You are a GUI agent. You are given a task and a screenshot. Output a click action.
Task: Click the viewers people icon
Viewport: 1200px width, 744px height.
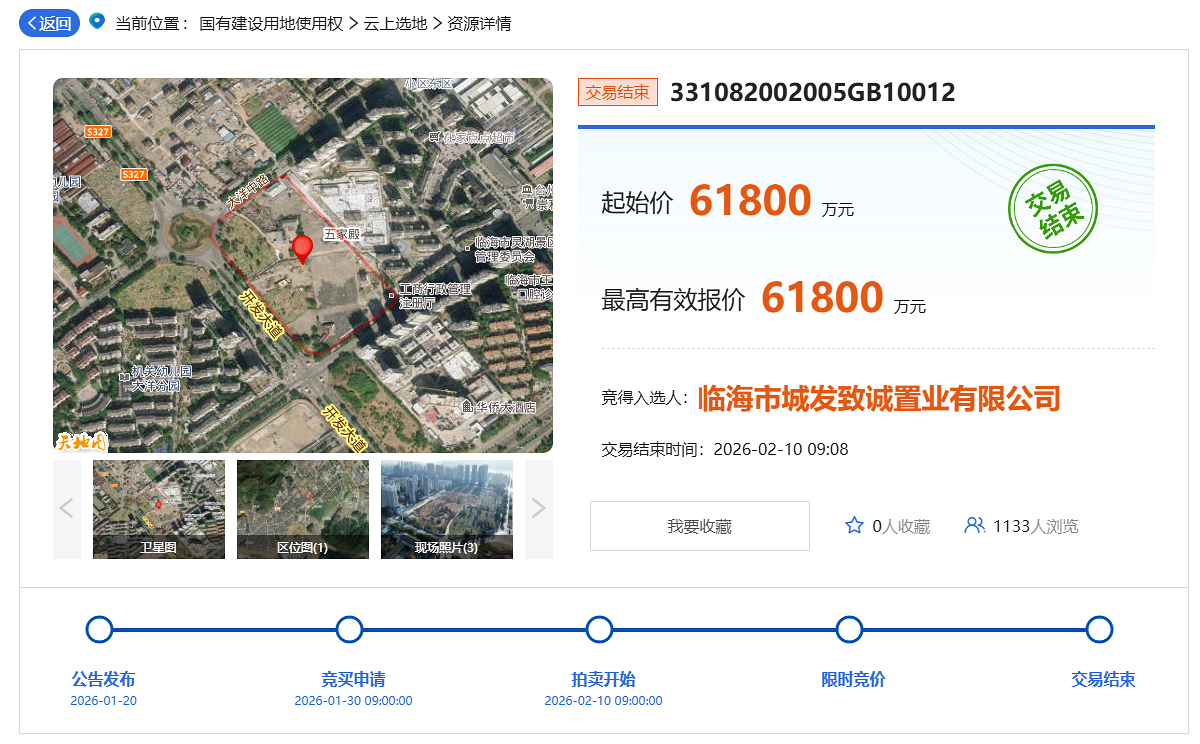(x=974, y=525)
